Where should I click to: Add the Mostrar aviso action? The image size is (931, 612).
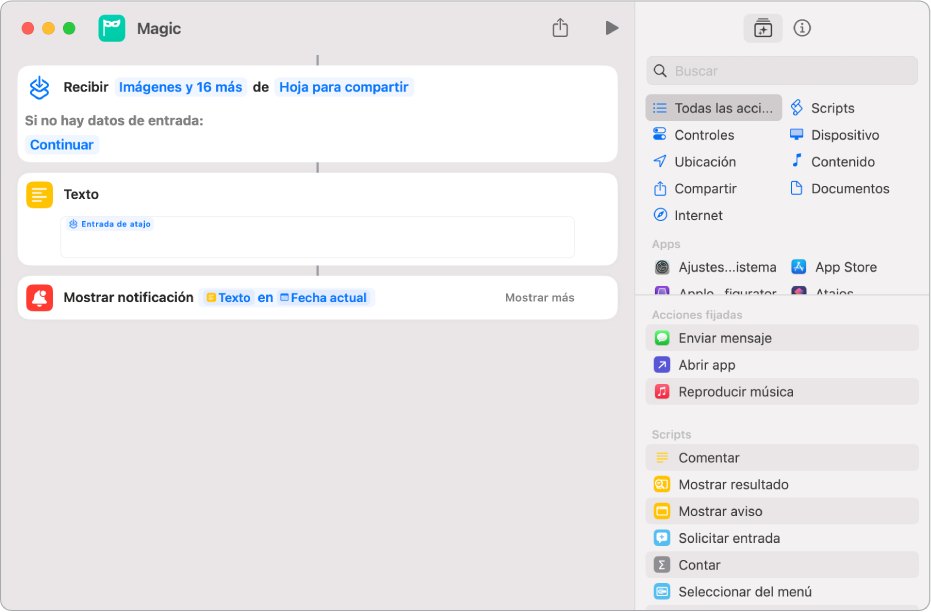(782, 511)
